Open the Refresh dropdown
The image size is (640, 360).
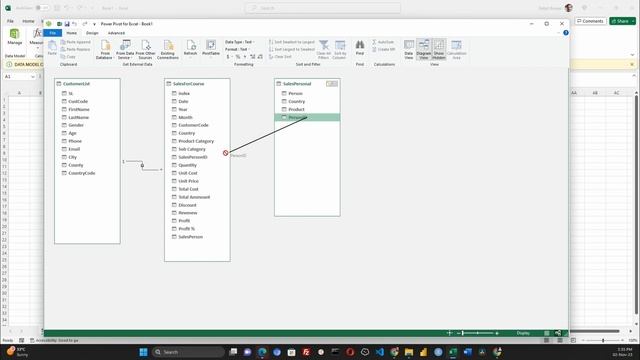pyautogui.click(x=190, y=49)
